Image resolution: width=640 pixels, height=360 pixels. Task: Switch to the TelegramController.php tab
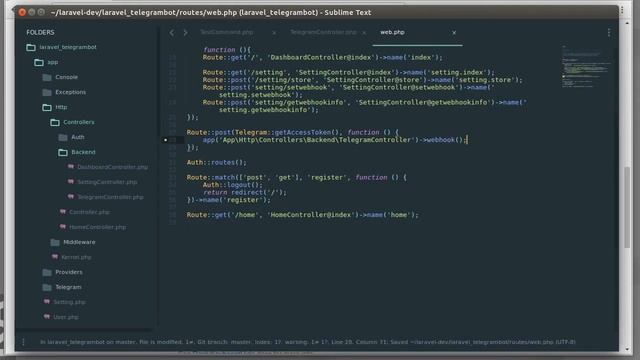point(323,32)
